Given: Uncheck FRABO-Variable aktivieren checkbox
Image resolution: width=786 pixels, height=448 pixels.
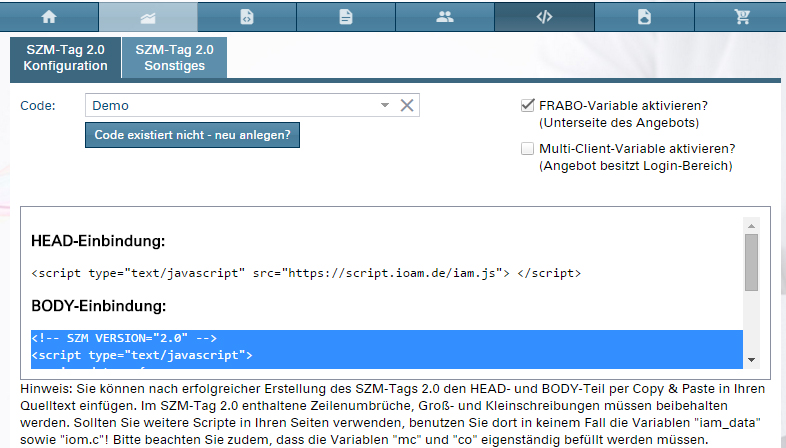Looking at the screenshot, I should (527, 105).
